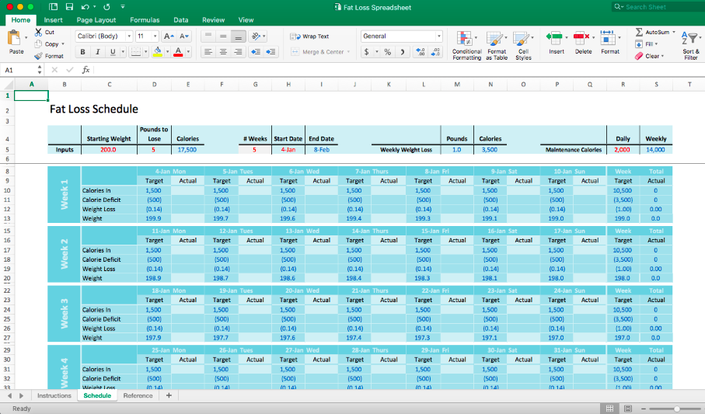Select the Starting Weight cell 200.0
The width and height of the screenshot is (705, 414).
(x=108, y=150)
